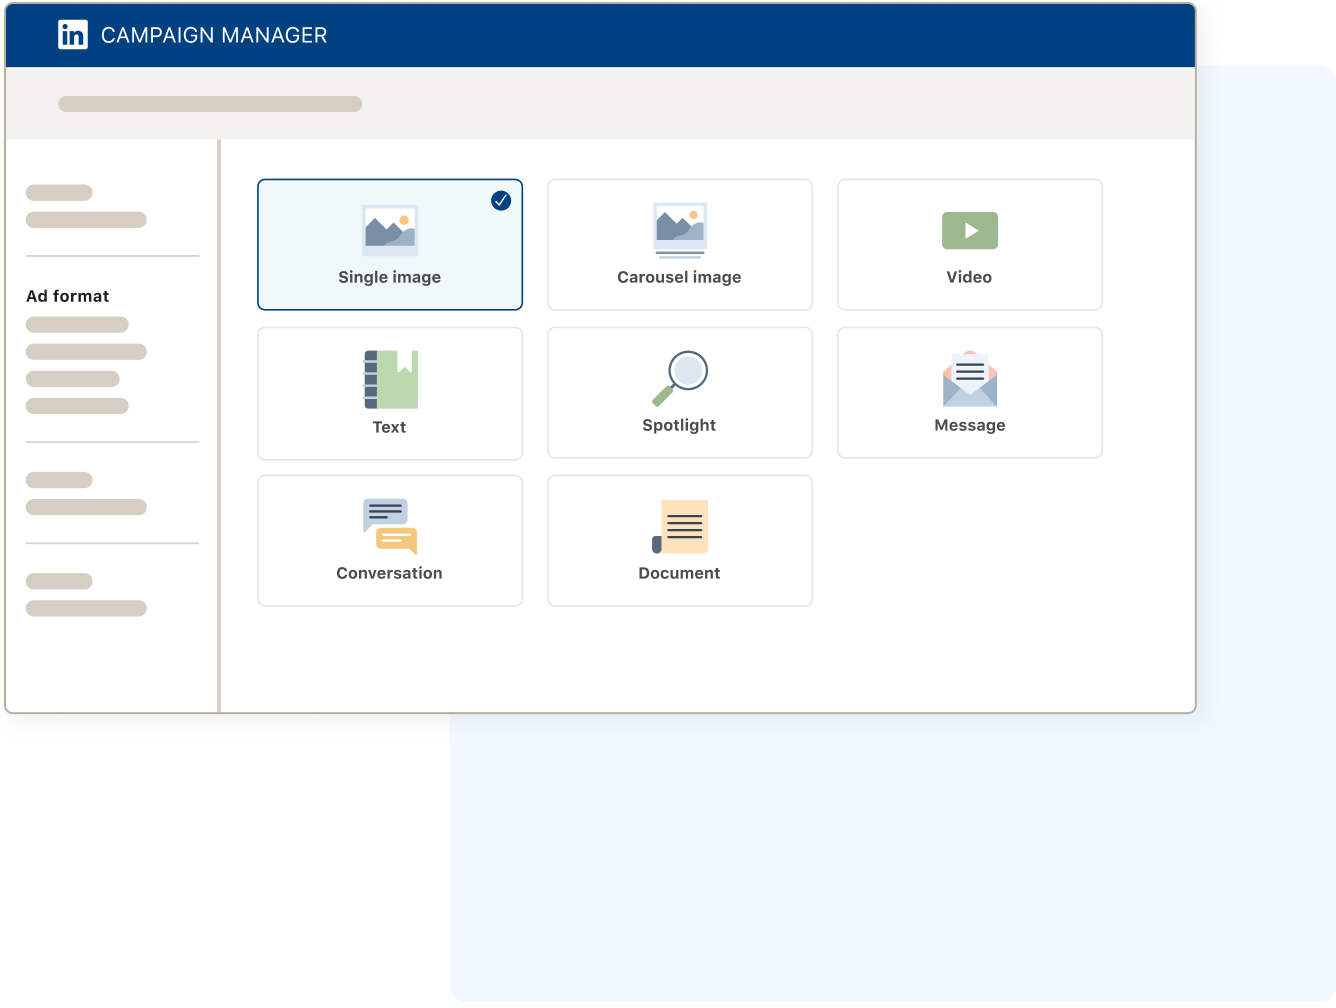Click the CAMPAIGN MANAGER title
The image size is (1336, 1008).
[214, 36]
